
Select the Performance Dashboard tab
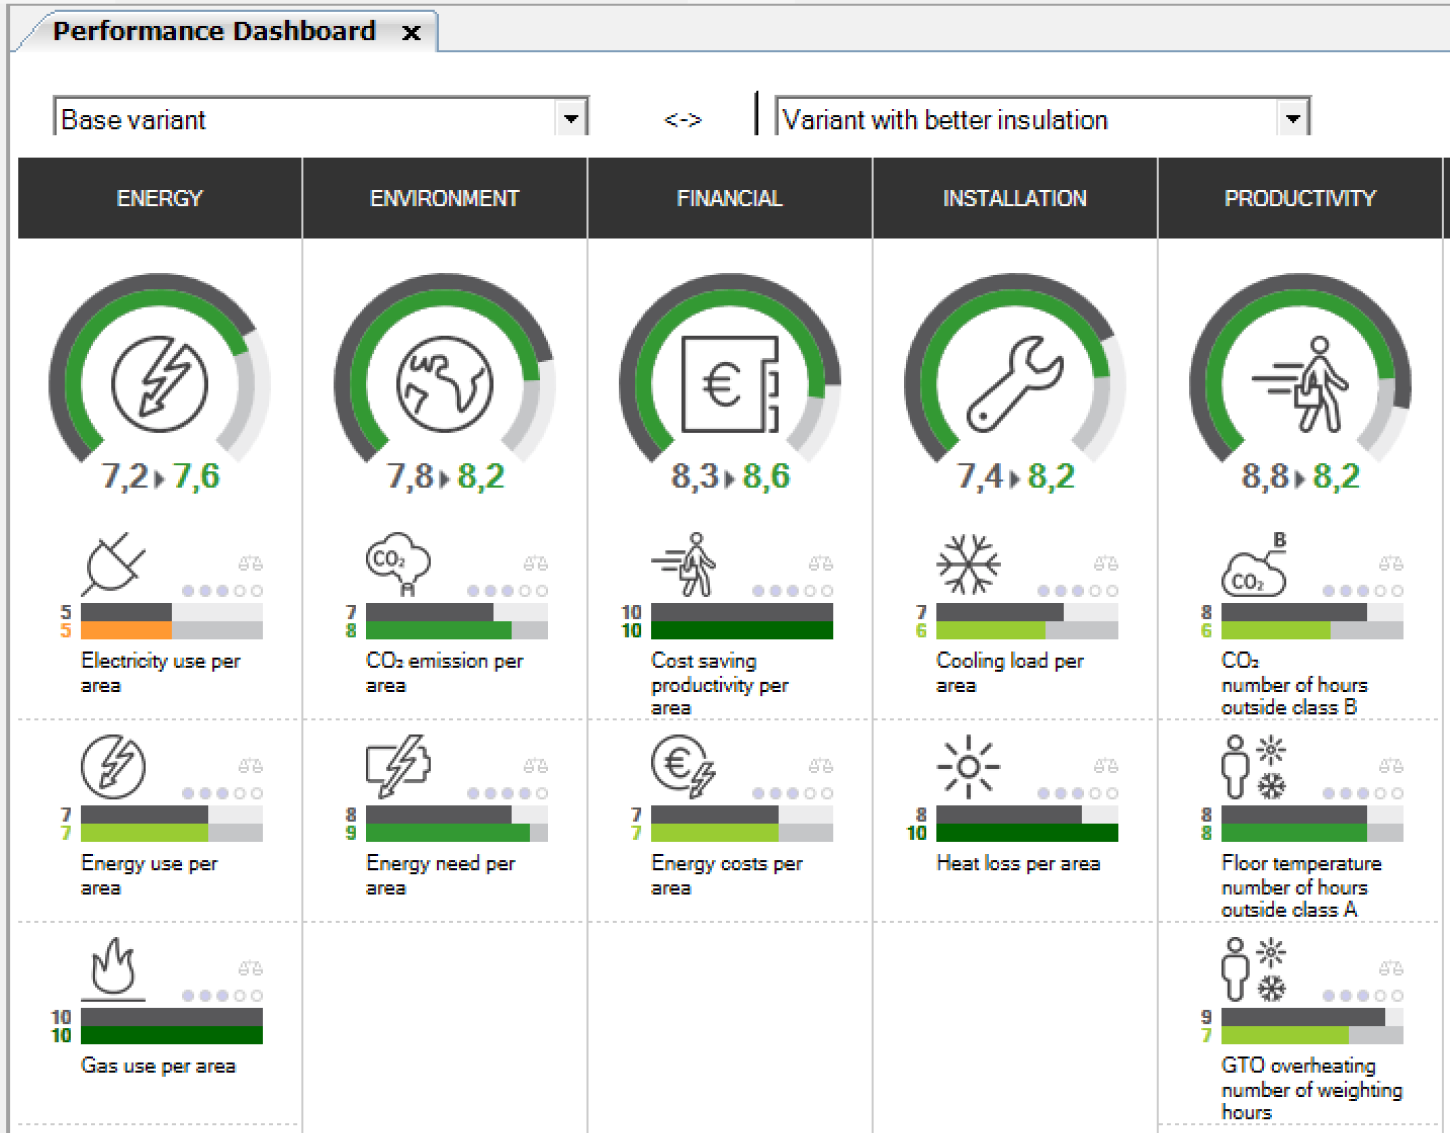coord(214,31)
